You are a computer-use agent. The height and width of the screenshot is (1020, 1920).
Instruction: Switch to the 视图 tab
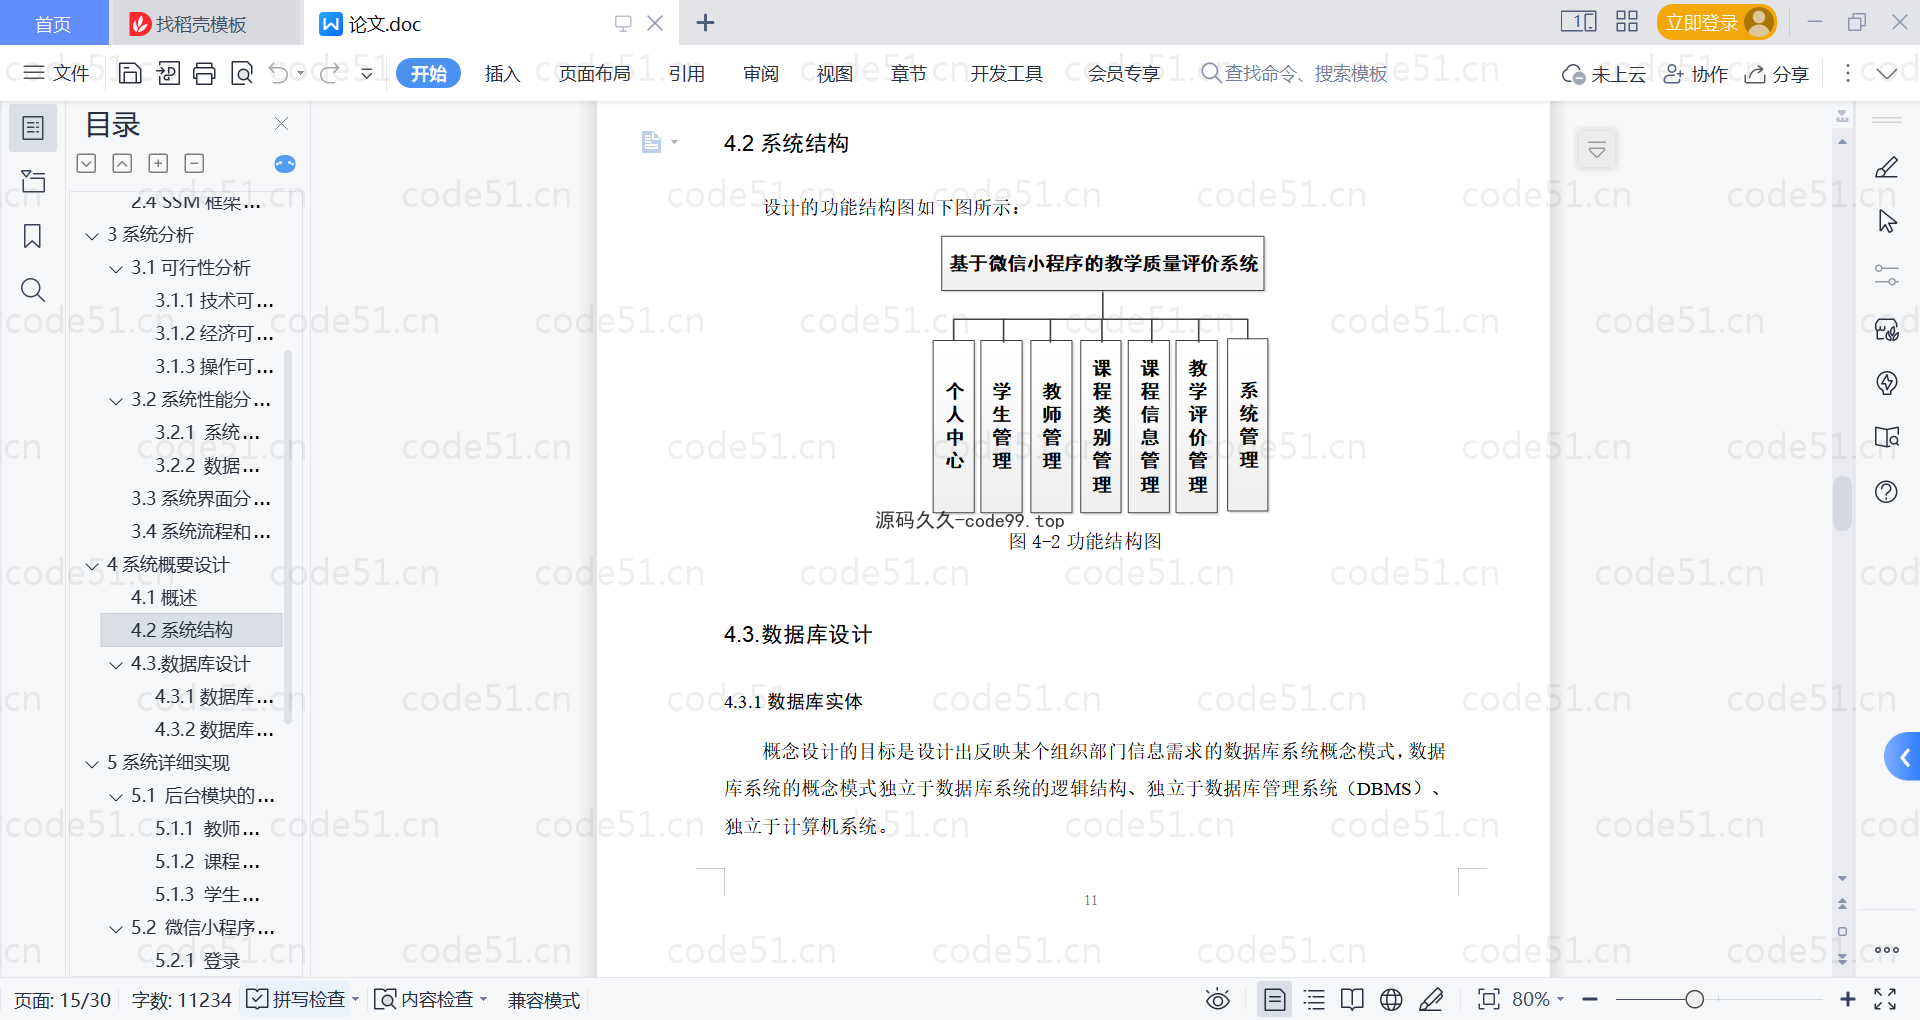pos(835,73)
